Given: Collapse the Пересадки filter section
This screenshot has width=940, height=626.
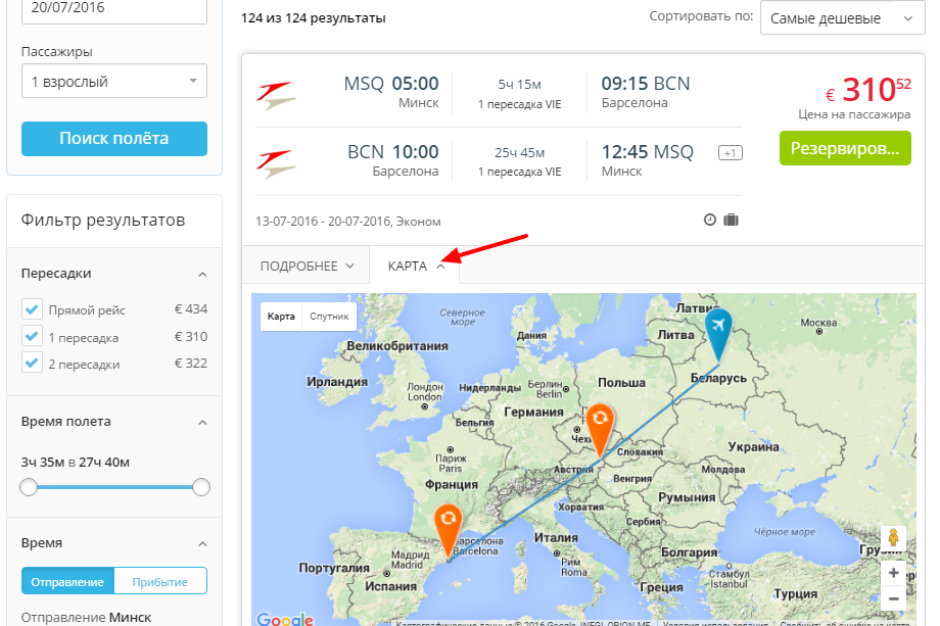Looking at the screenshot, I should [202, 274].
